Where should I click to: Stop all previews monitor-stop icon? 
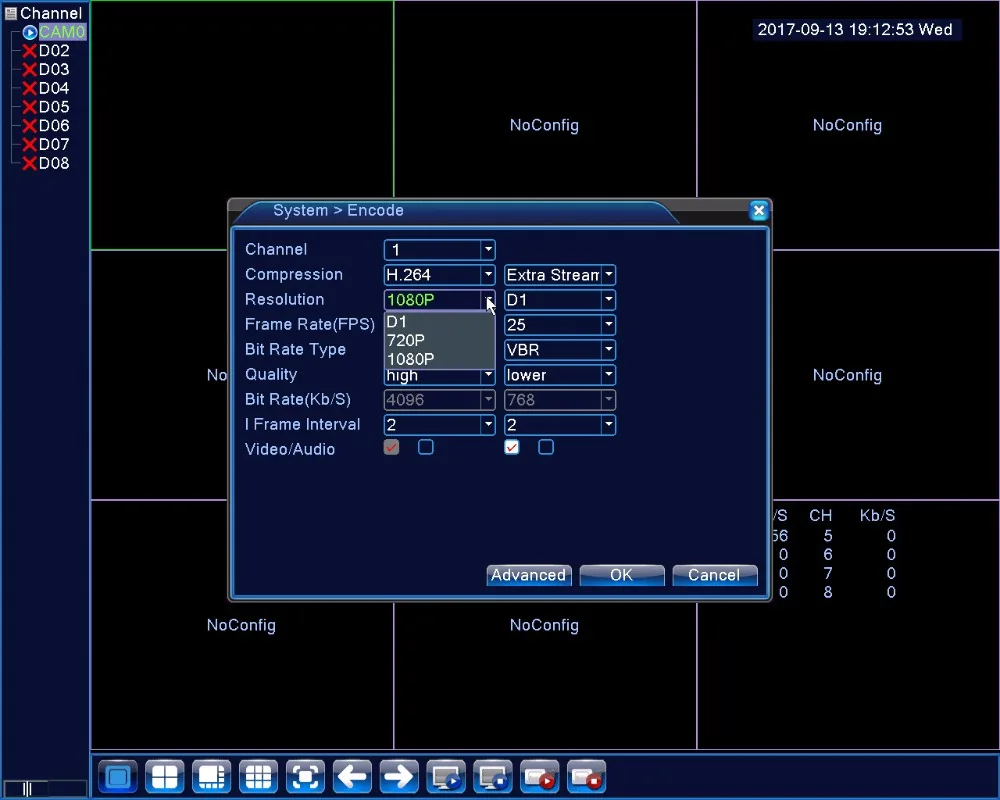pyautogui.click(x=493, y=776)
